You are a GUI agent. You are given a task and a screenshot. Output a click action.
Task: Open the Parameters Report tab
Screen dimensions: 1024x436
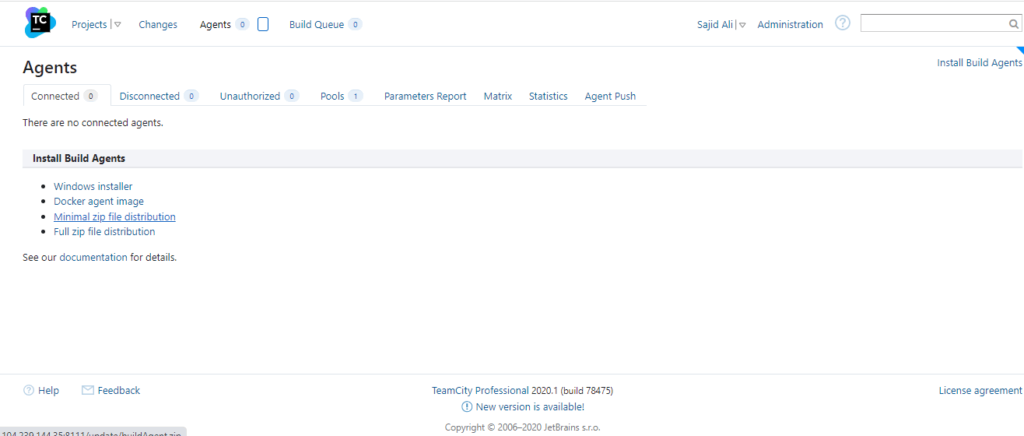[x=425, y=96]
